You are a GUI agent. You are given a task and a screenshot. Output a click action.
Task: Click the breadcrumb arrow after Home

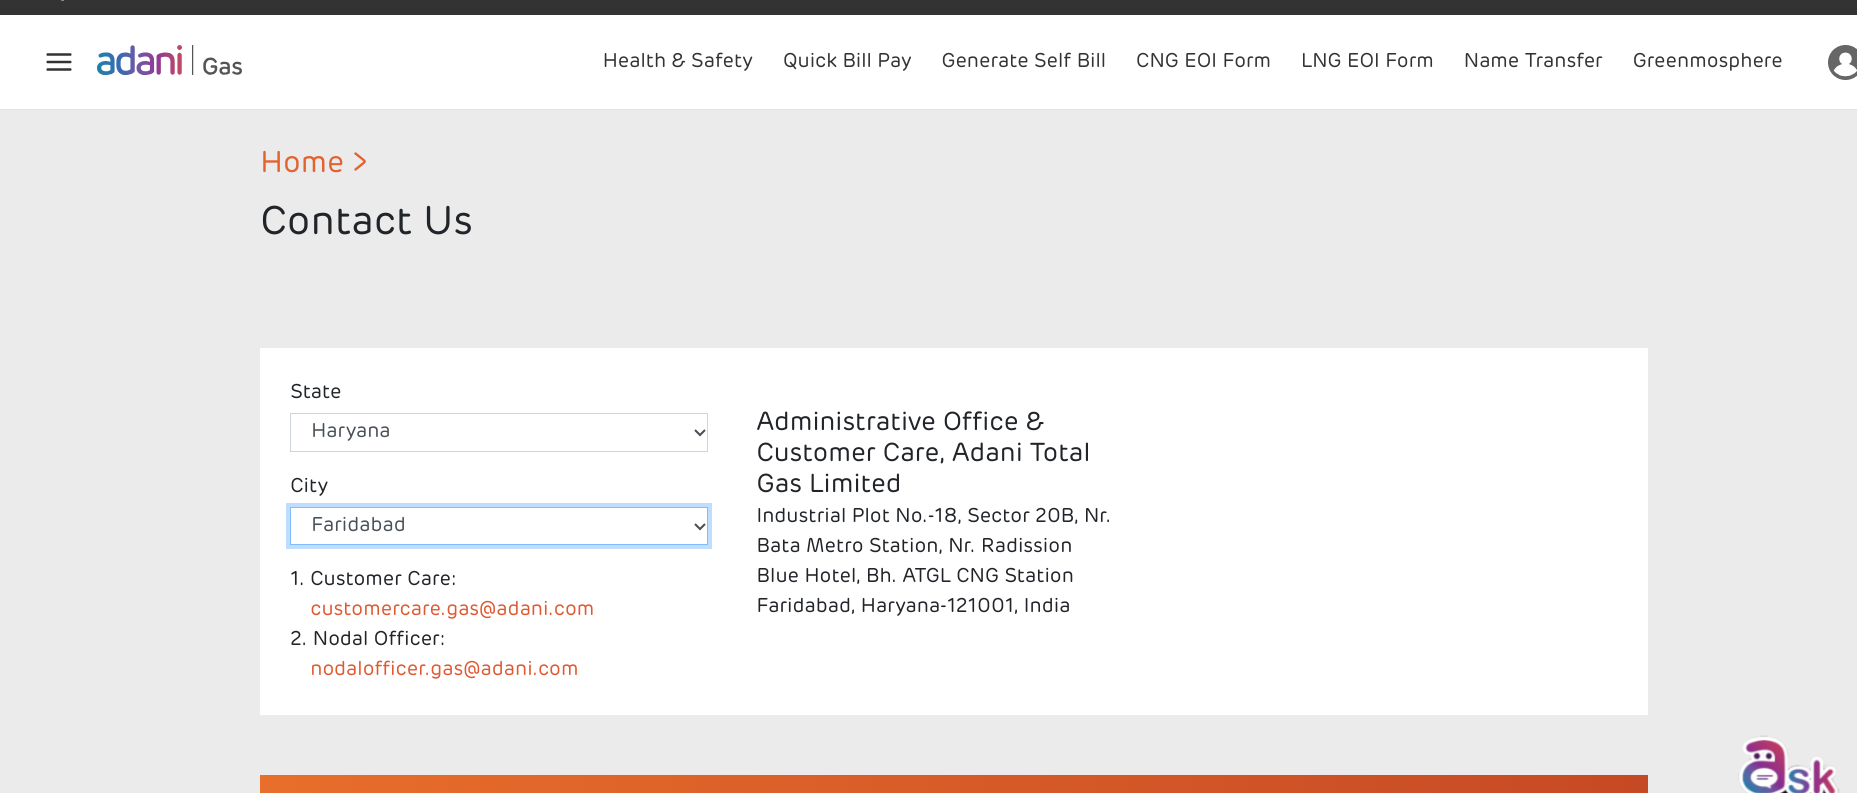coord(361,162)
